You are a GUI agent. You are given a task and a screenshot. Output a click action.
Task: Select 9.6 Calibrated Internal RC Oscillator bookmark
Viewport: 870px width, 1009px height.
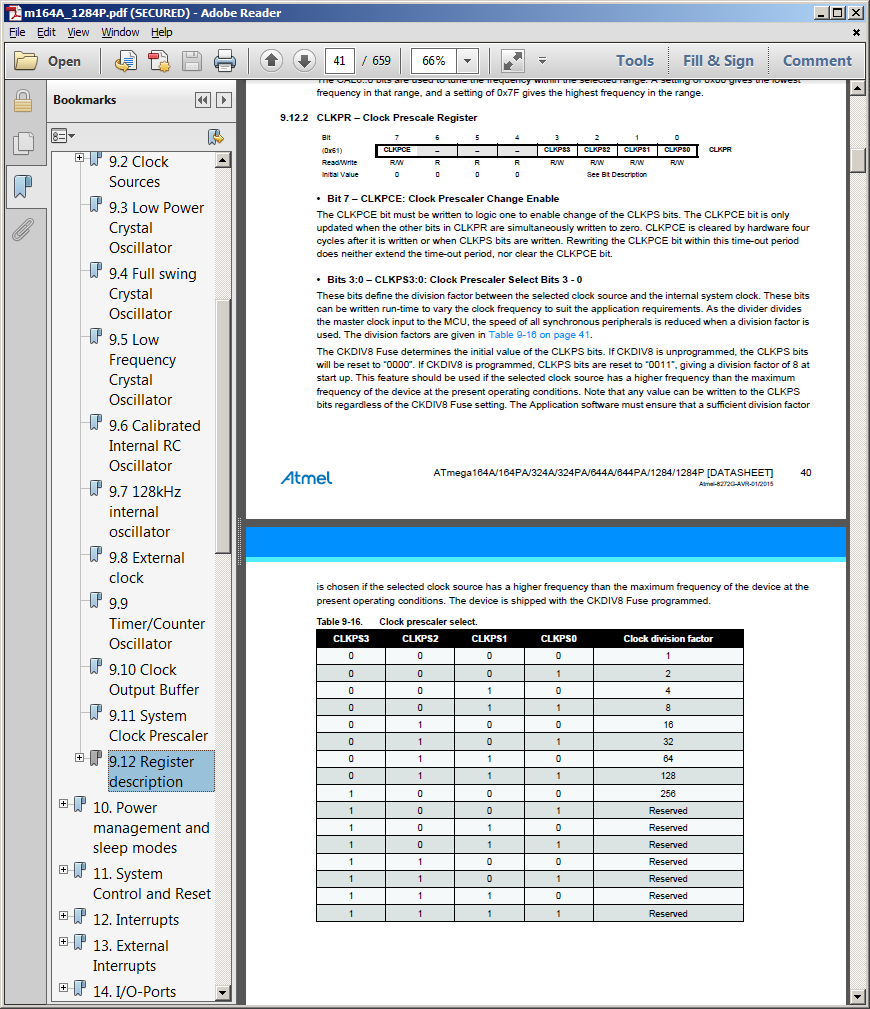click(x=154, y=445)
